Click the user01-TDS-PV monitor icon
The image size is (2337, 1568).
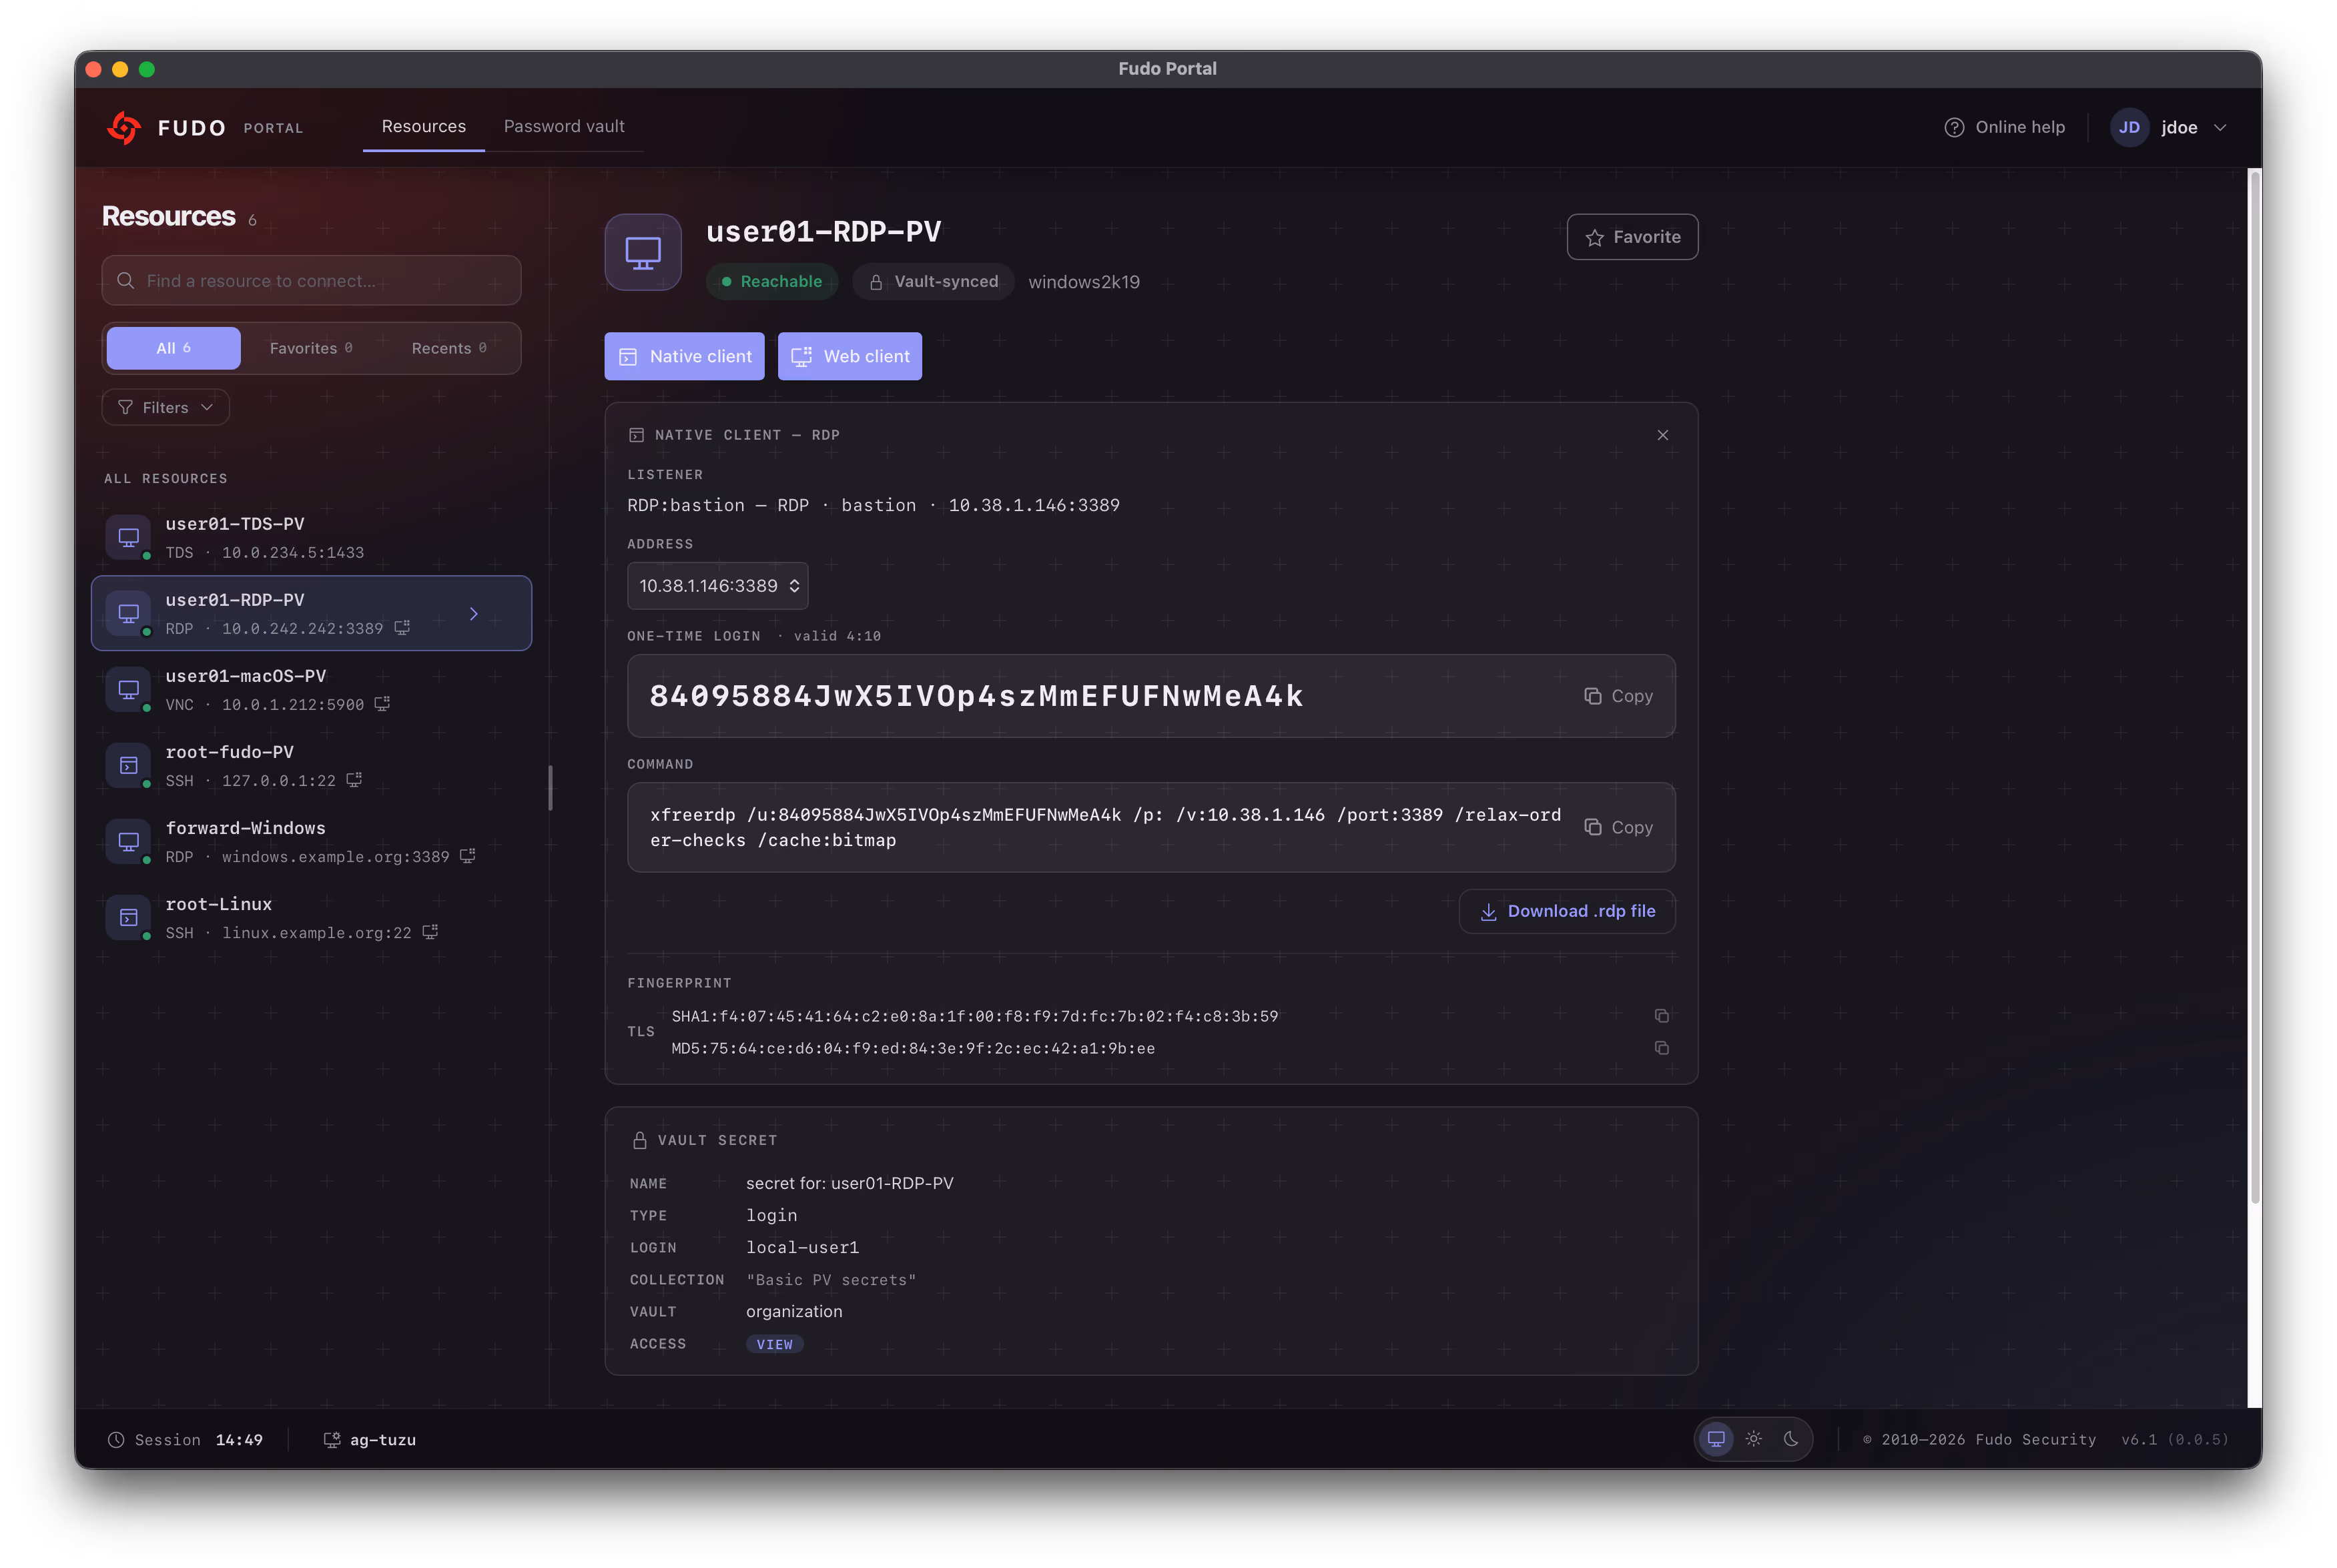(129, 537)
